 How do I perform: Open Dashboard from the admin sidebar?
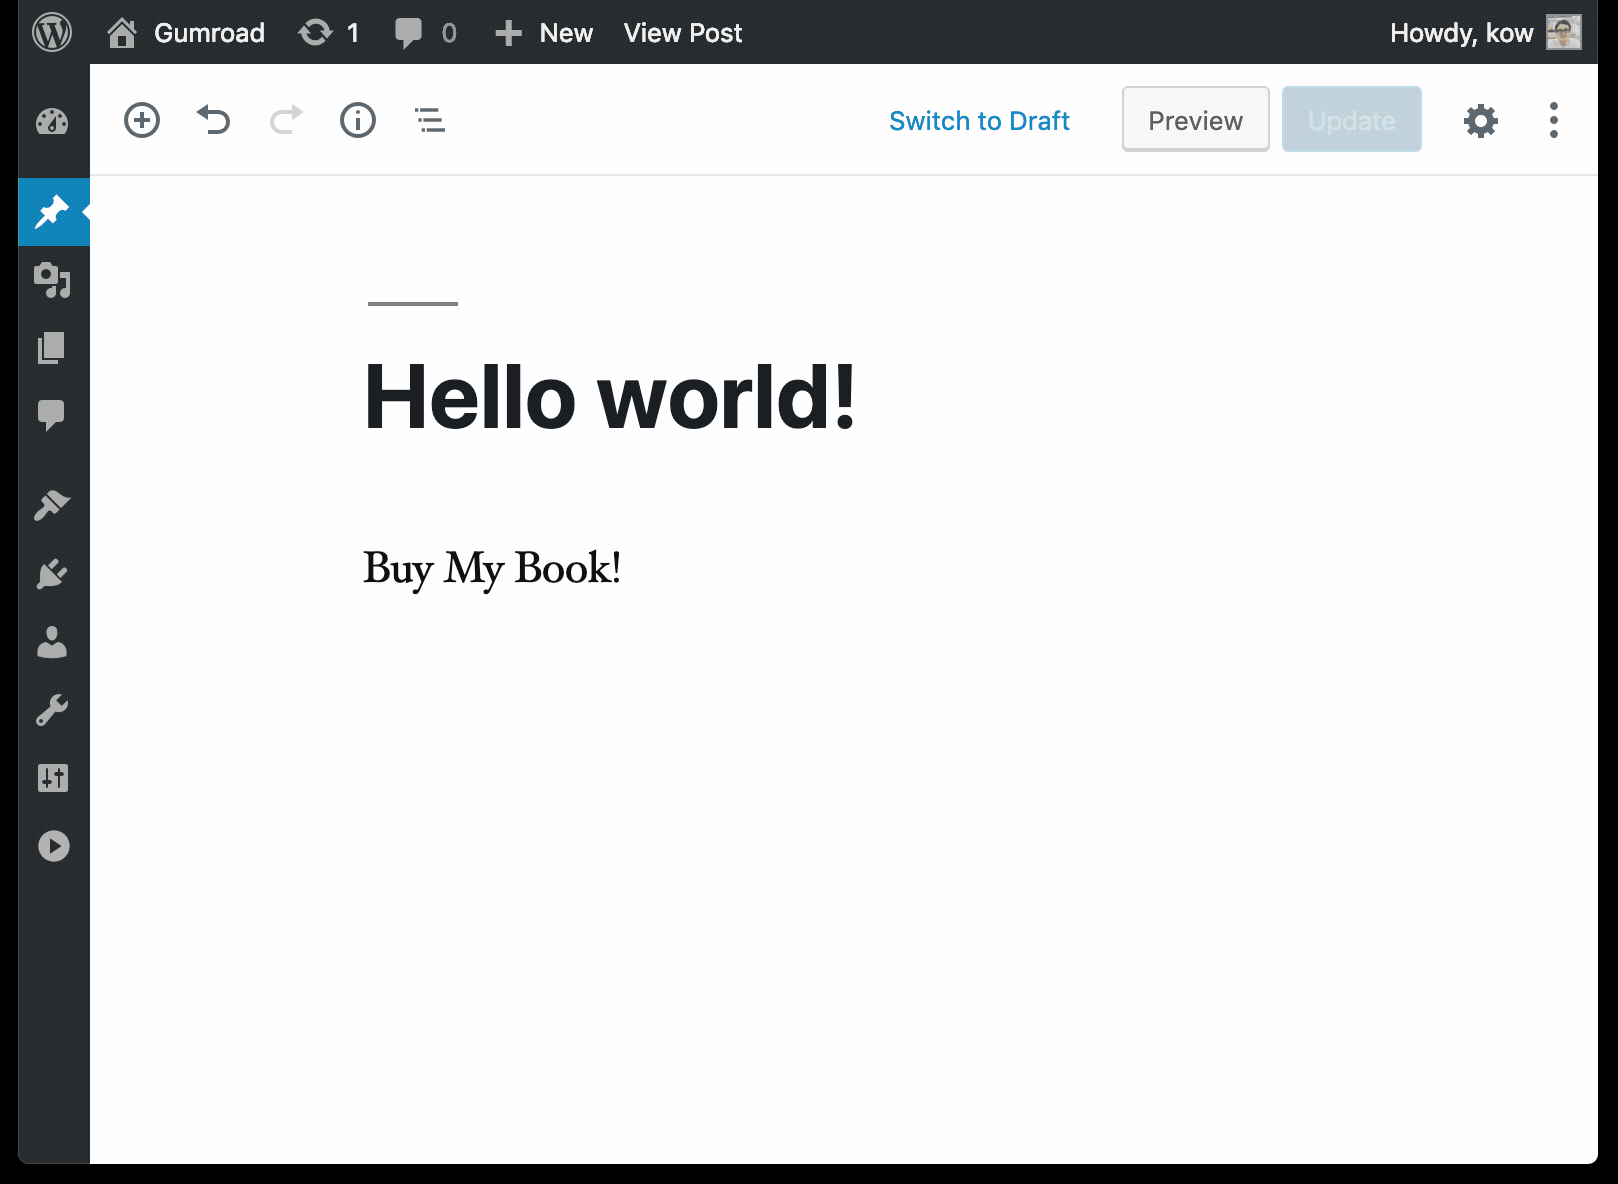click(x=52, y=122)
